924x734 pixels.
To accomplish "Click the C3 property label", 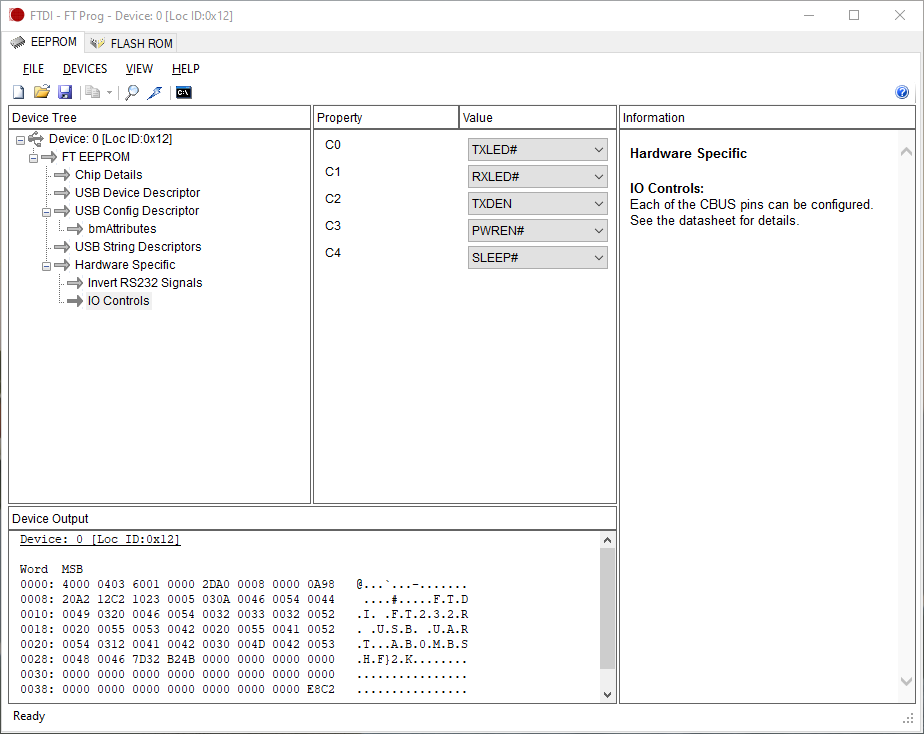I will [x=333, y=226].
